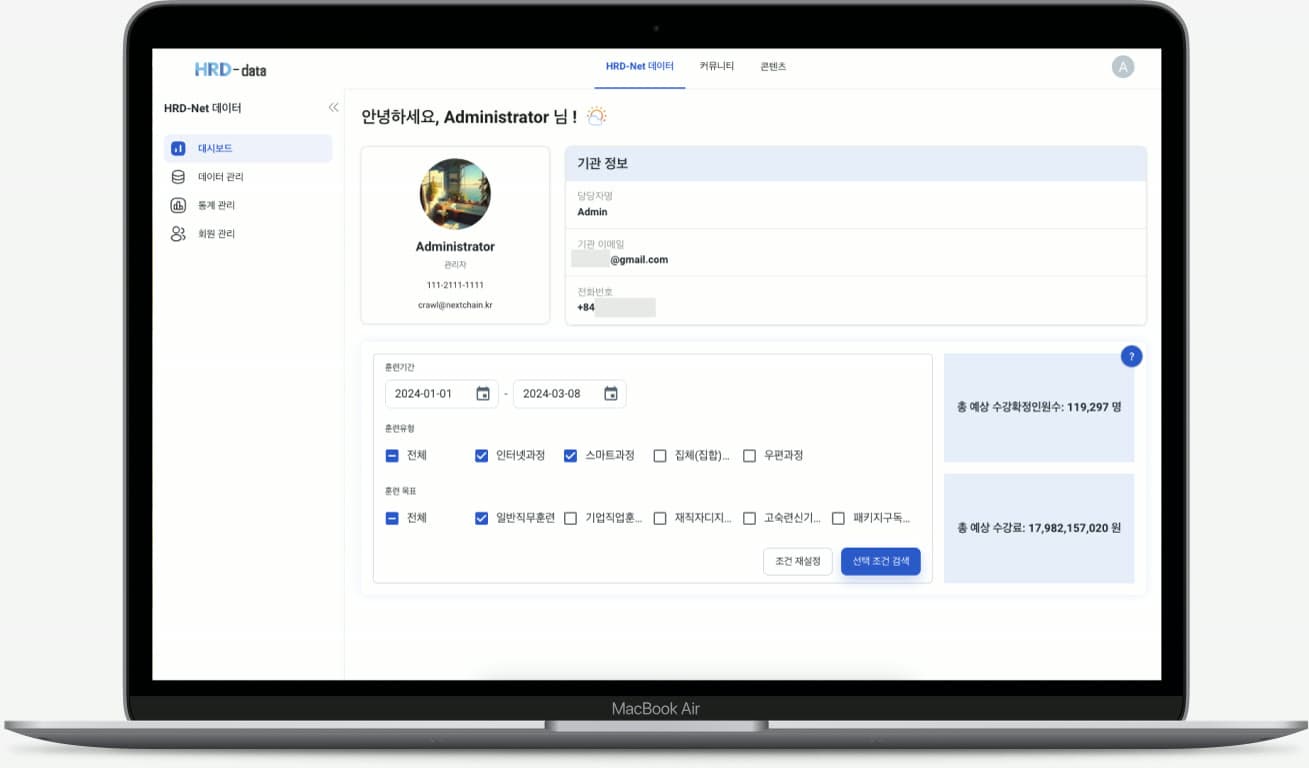
Task: Click the 총 예상 수강료 card
Action: coord(1039,528)
